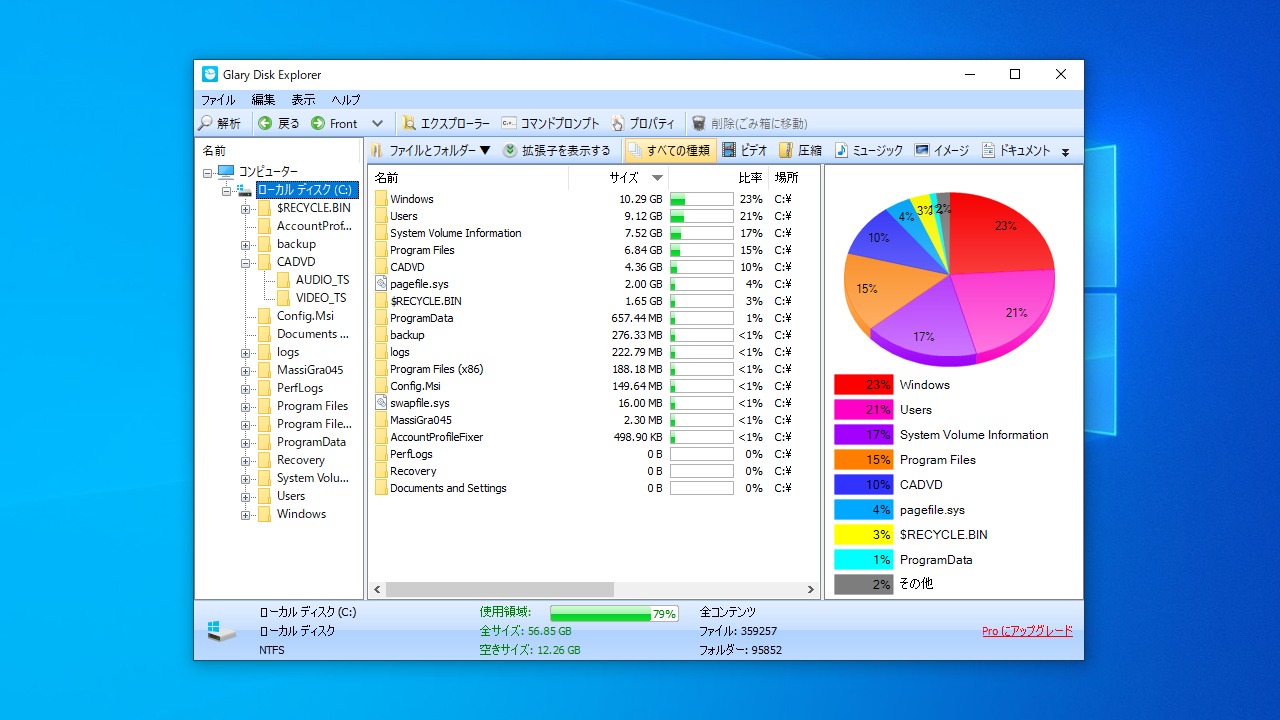Go back with the 戻る arrow button
Image resolution: width=1280 pixels, height=720 pixels.
(x=278, y=123)
